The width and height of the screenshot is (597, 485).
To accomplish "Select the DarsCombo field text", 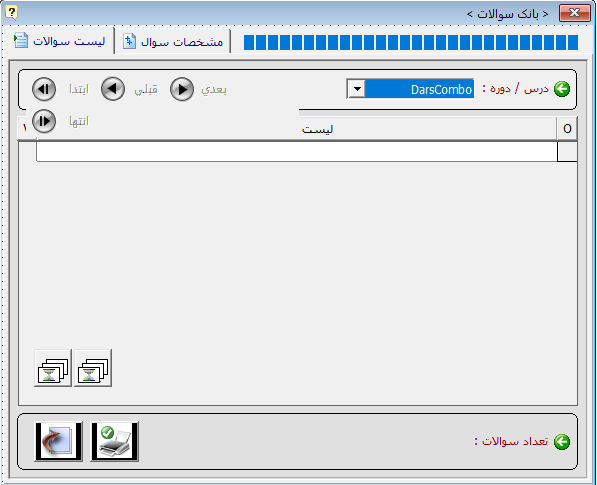I will (x=420, y=89).
